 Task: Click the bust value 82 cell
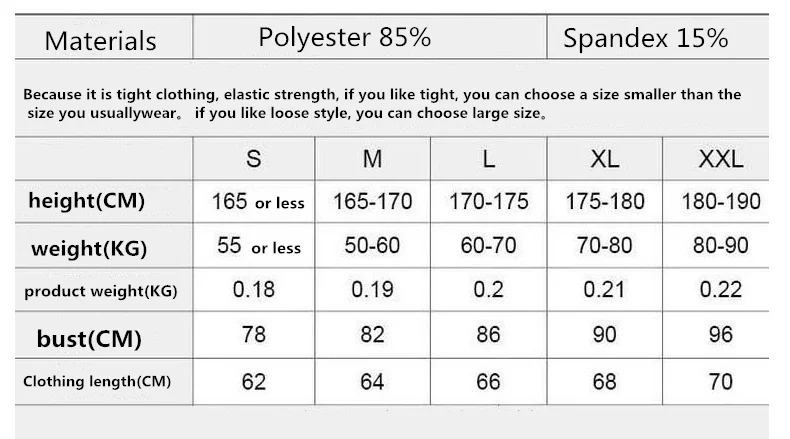point(372,335)
